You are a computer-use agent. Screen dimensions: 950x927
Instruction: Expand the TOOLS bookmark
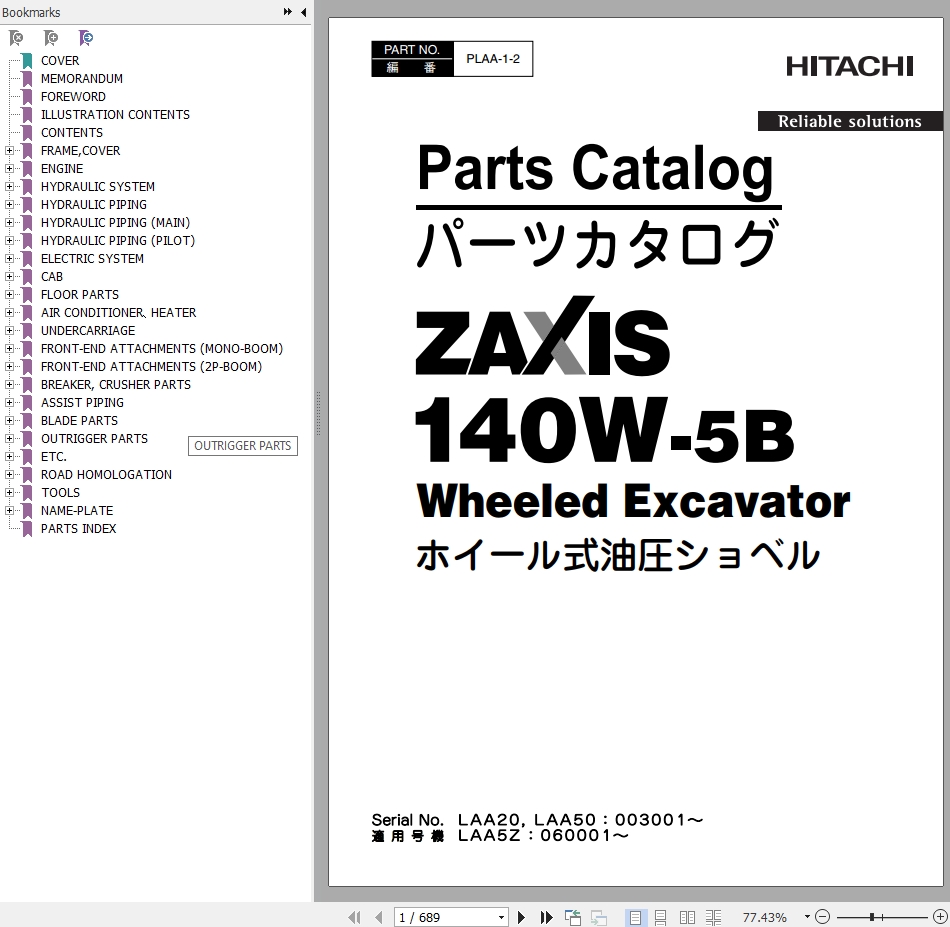point(9,493)
